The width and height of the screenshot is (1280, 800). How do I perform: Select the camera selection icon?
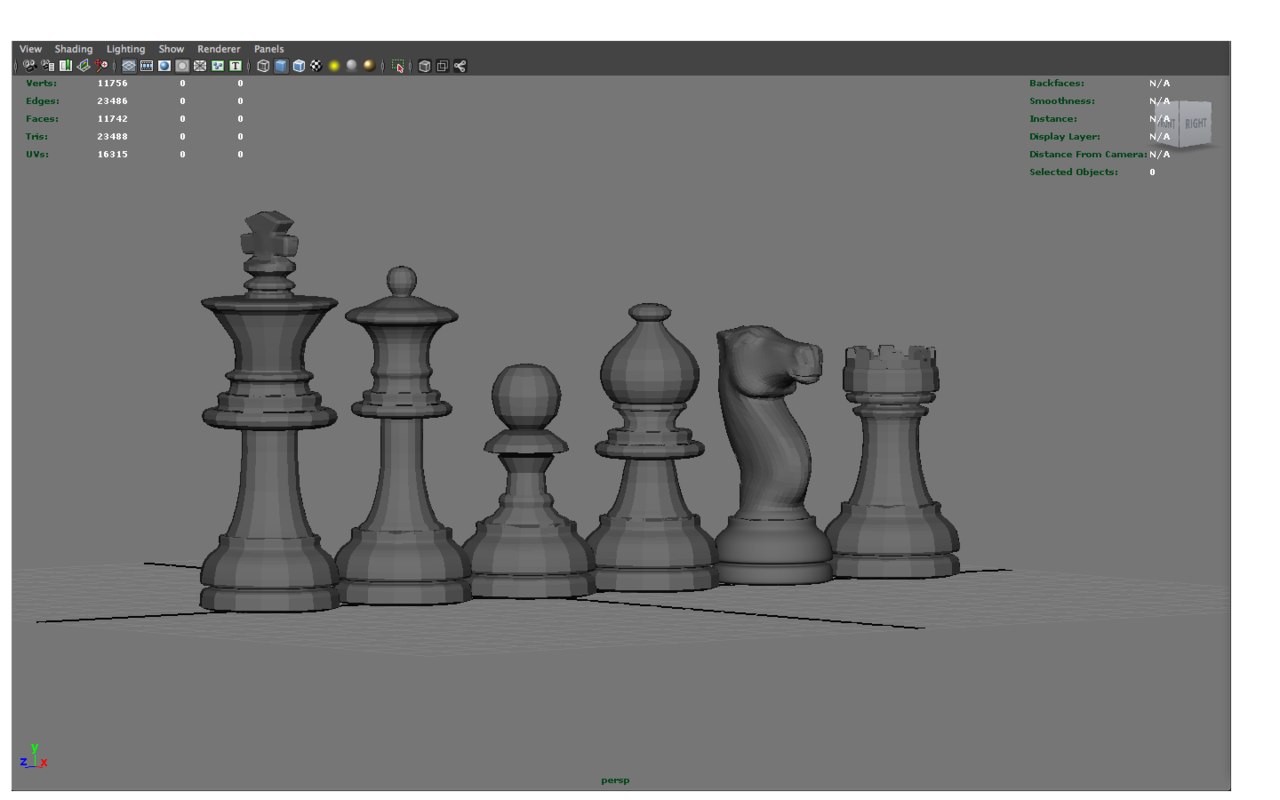point(29,66)
